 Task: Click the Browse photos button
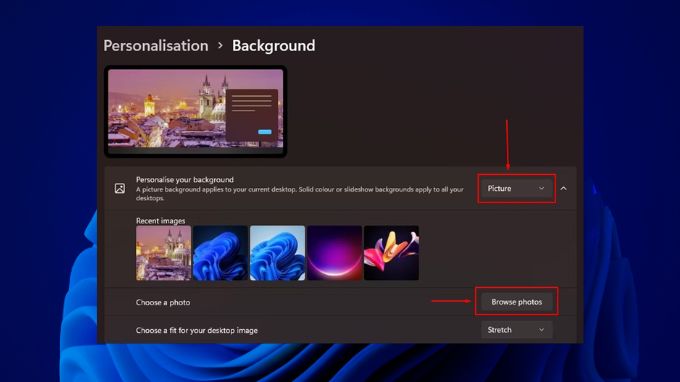tap(517, 302)
